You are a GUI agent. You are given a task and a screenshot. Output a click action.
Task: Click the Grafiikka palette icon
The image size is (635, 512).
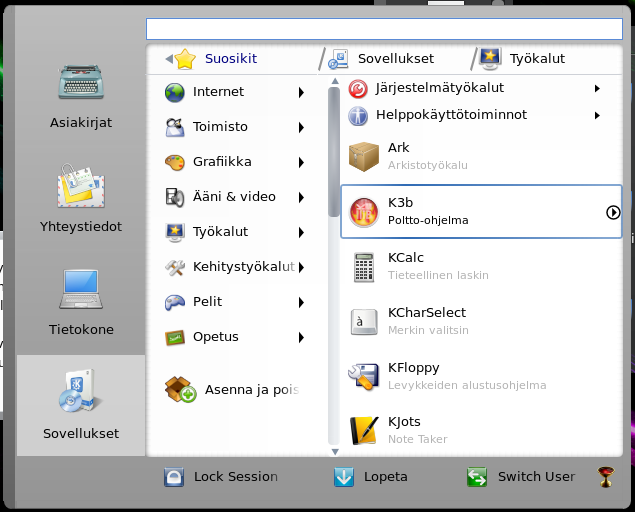click(x=175, y=162)
